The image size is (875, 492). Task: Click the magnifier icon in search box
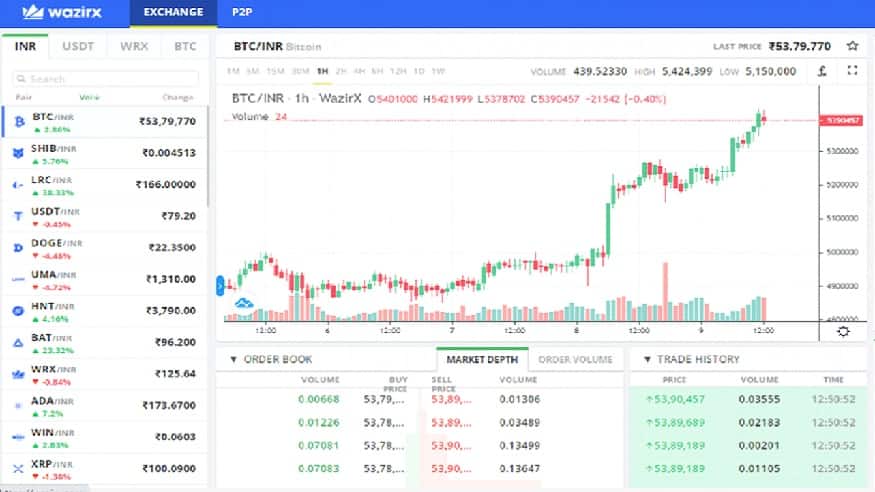pos(21,79)
